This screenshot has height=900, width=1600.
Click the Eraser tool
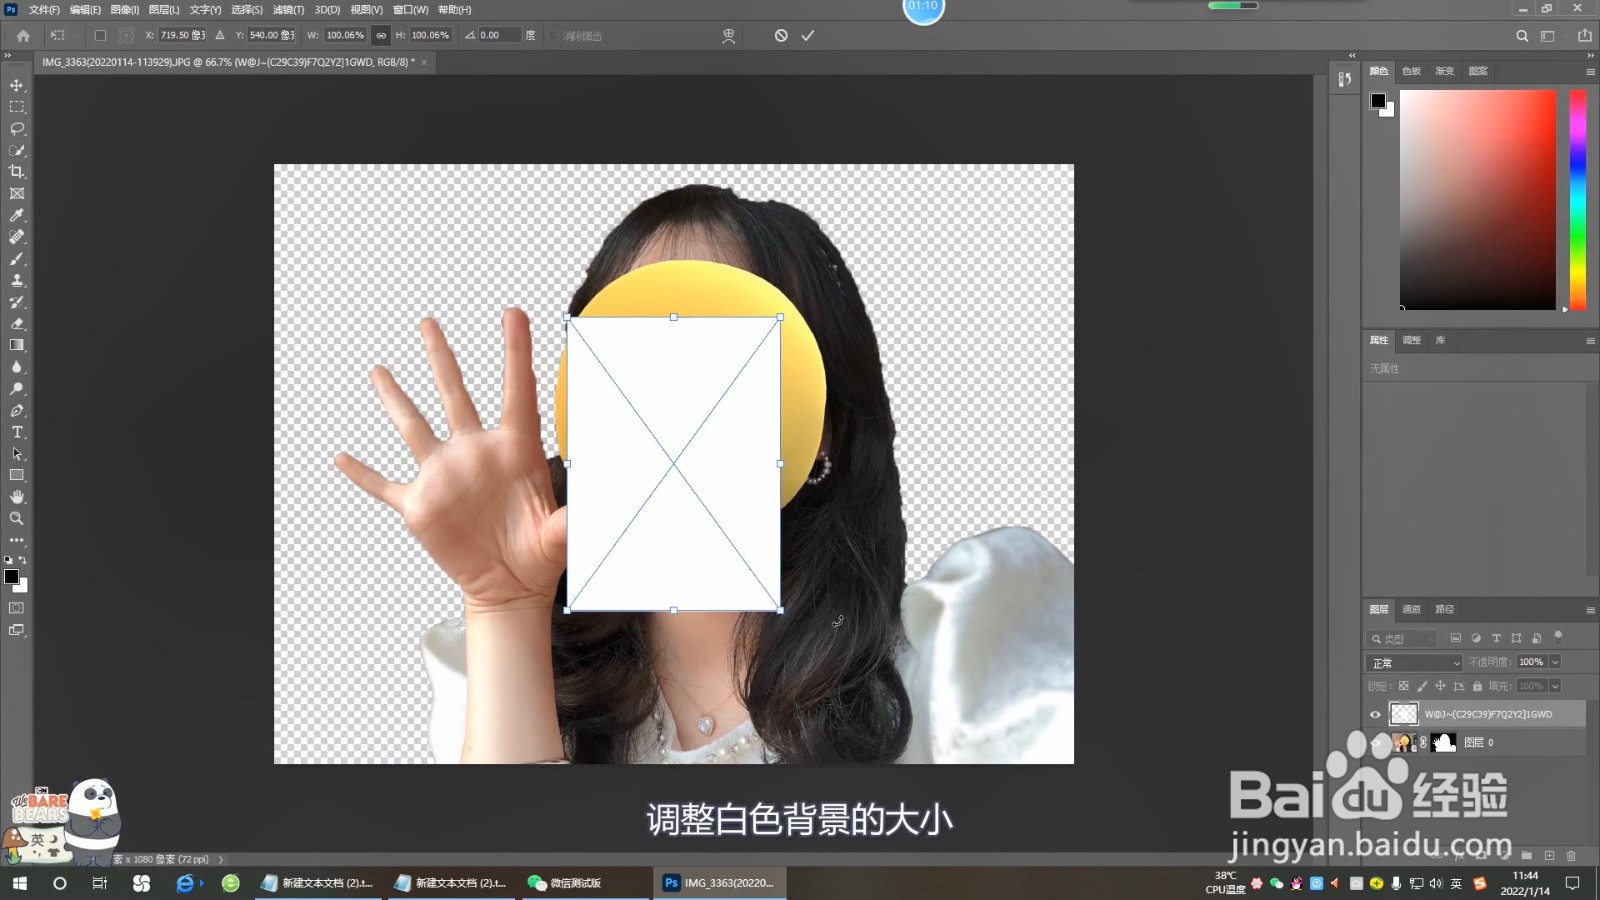16,323
